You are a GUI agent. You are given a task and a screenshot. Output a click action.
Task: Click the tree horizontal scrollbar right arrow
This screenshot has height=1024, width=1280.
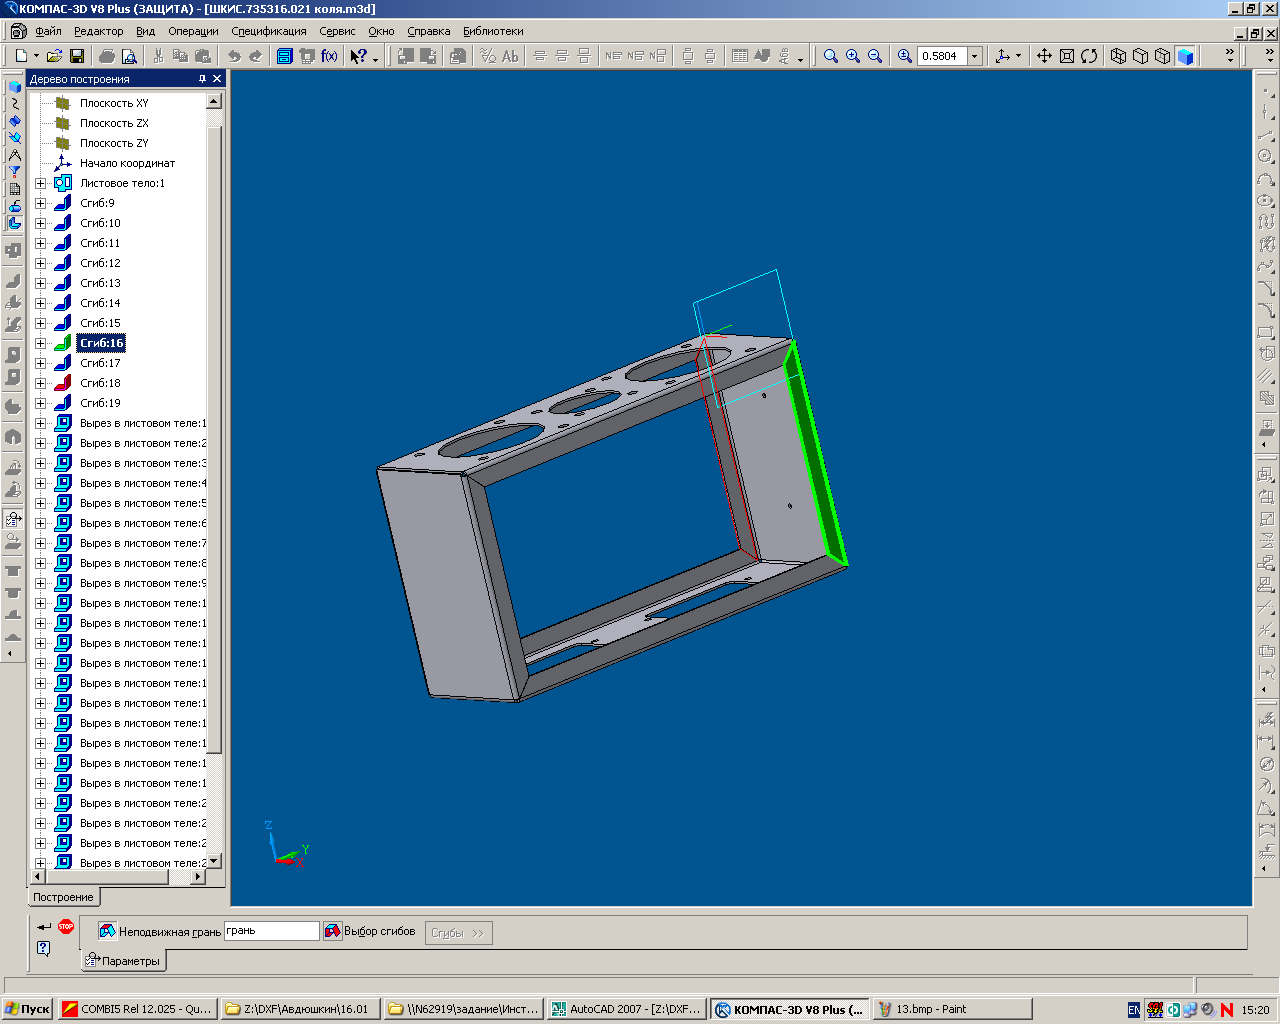pyautogui.click(x=198, y=877)
